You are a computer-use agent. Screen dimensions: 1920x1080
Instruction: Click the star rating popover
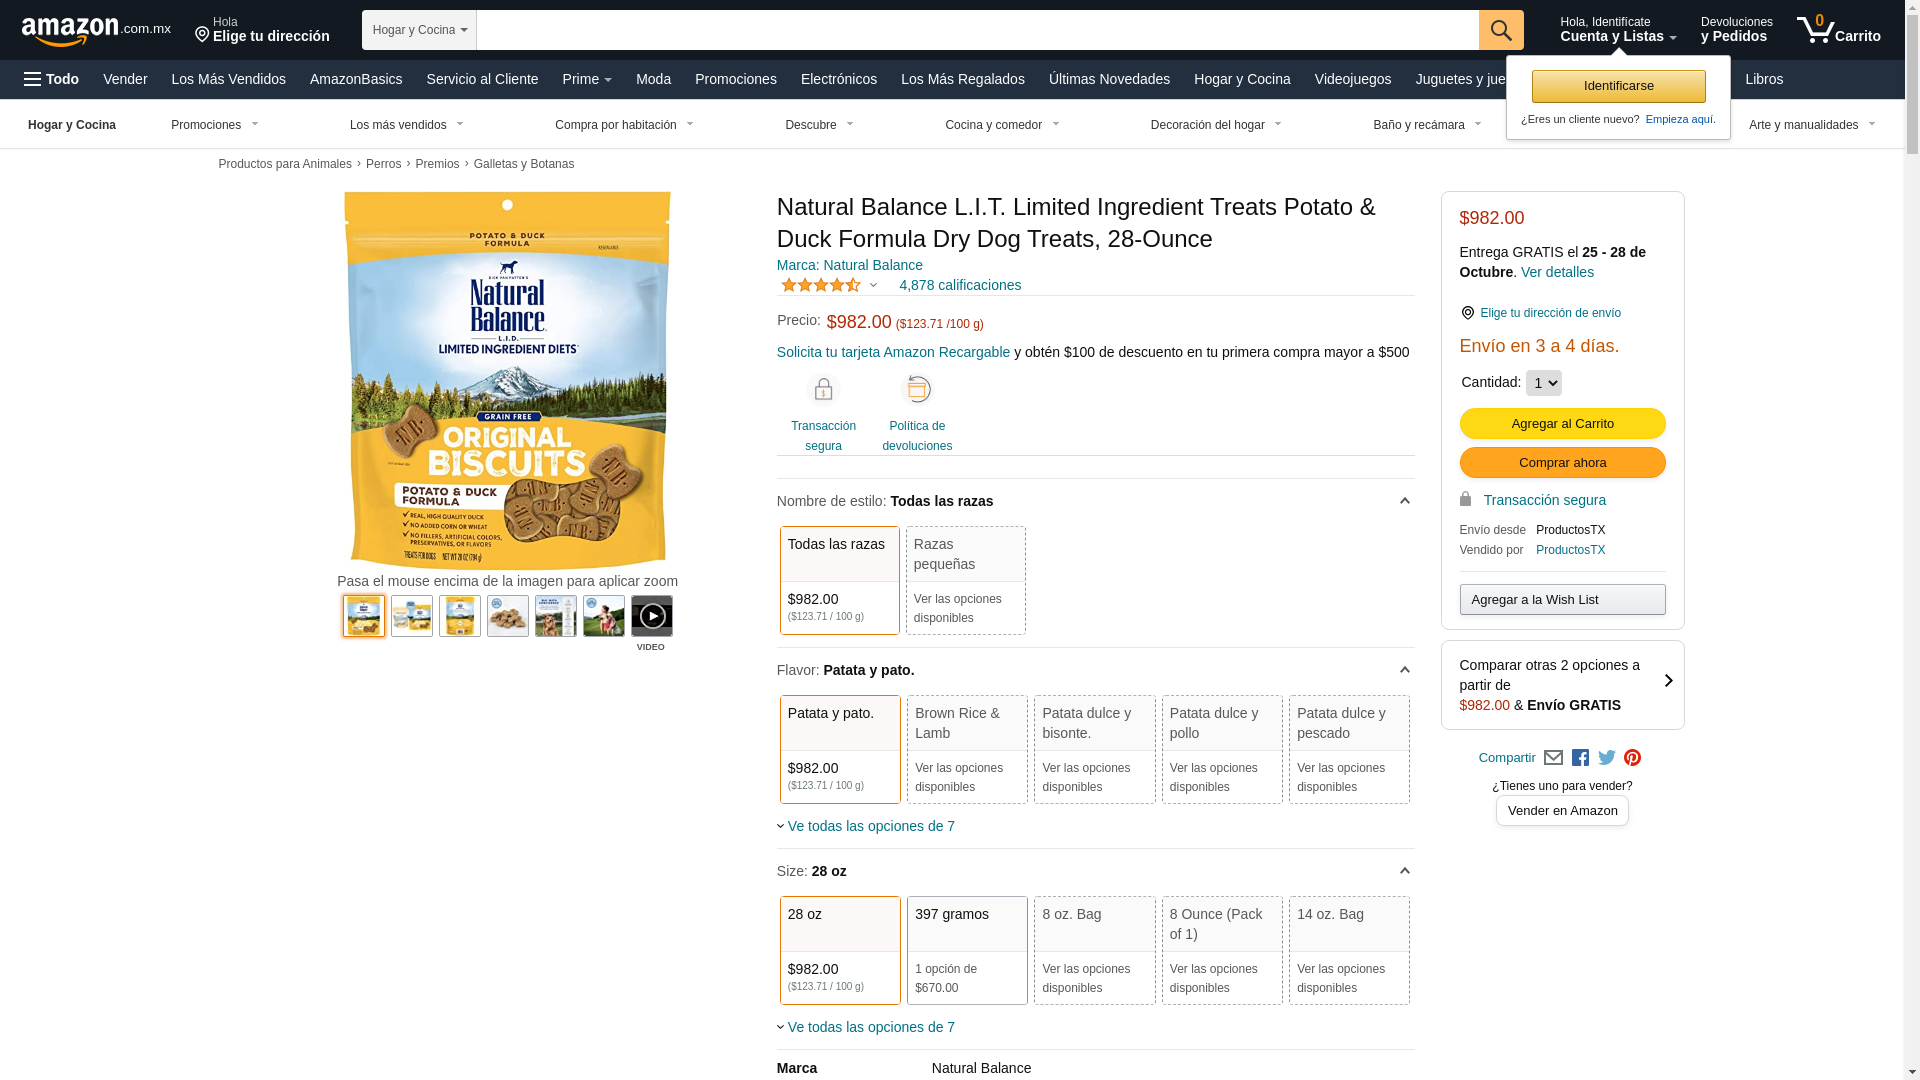(x=828, y=285)
